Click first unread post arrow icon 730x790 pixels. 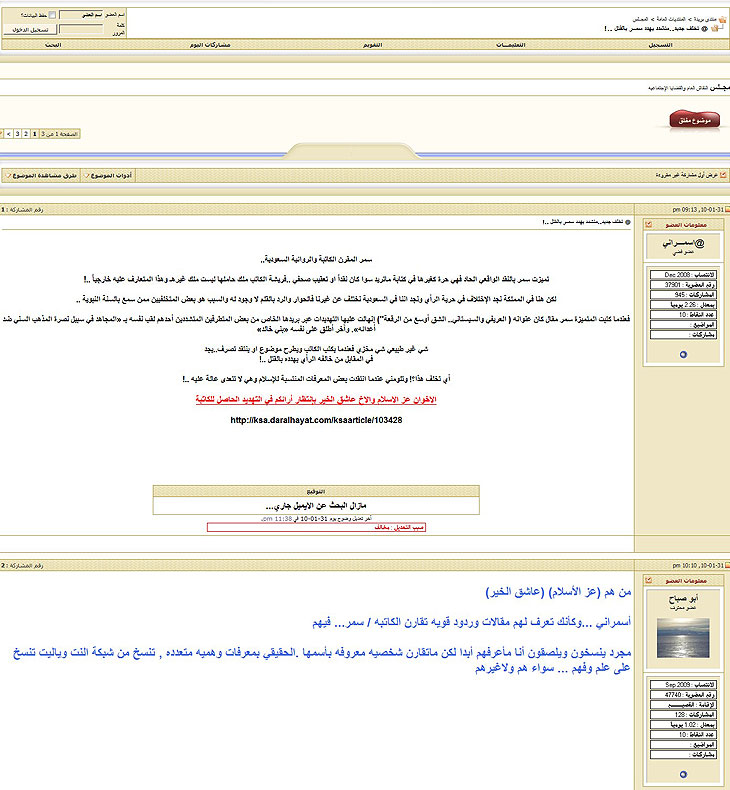coord(723,175)
